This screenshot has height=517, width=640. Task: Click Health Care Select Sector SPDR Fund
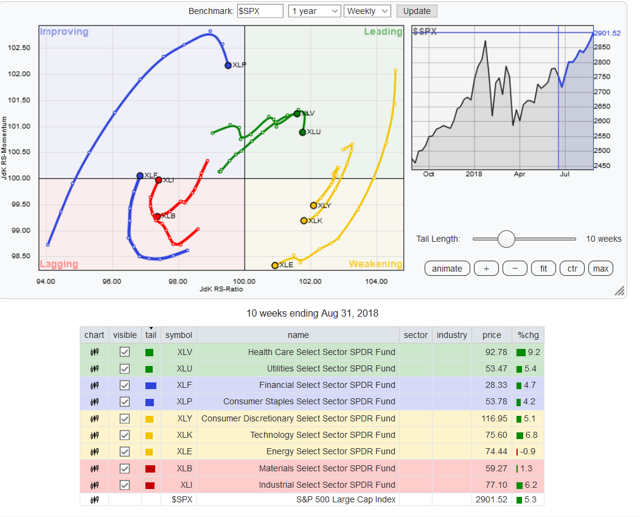[x=322, y=352]
